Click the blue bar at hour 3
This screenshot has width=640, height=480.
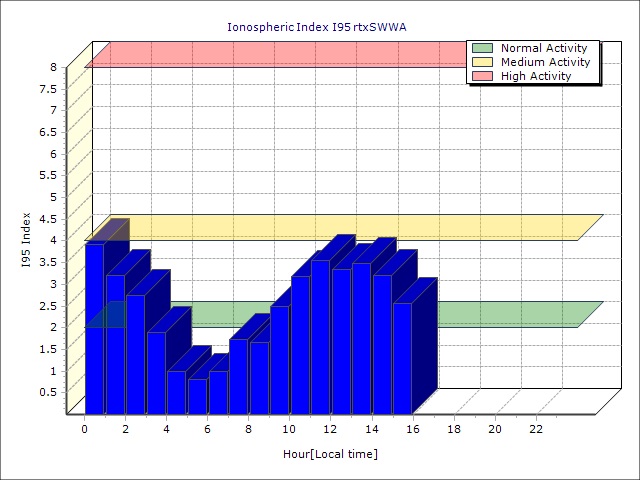click(156, 372)
